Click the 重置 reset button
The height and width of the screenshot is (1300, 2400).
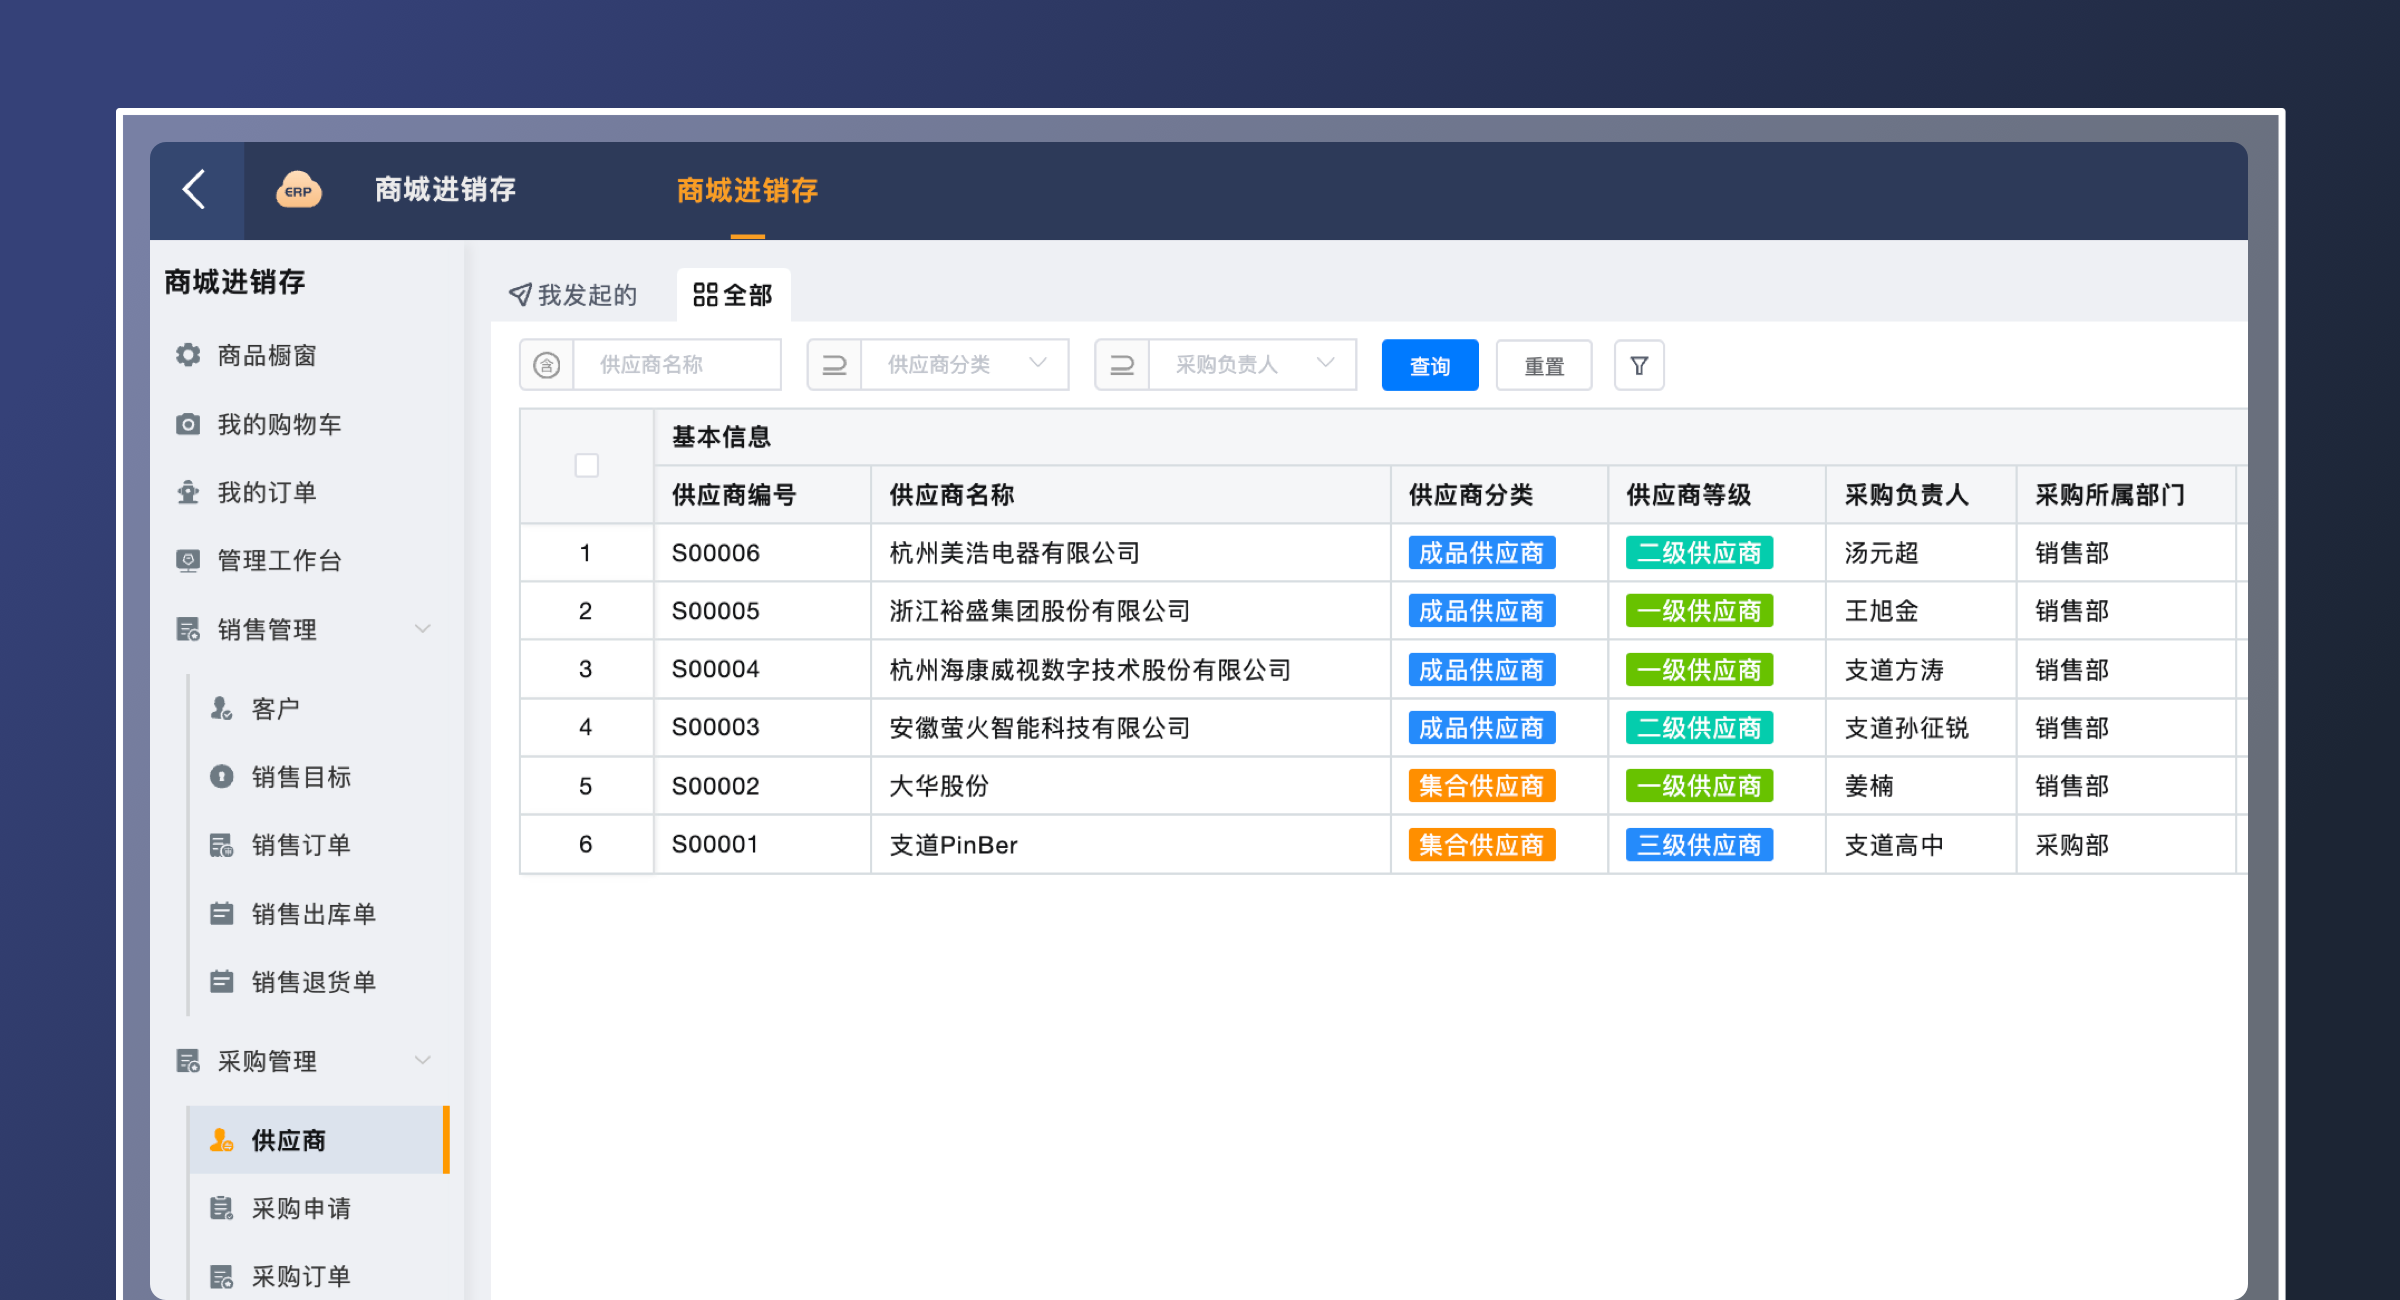click(x=1543, y=366)
